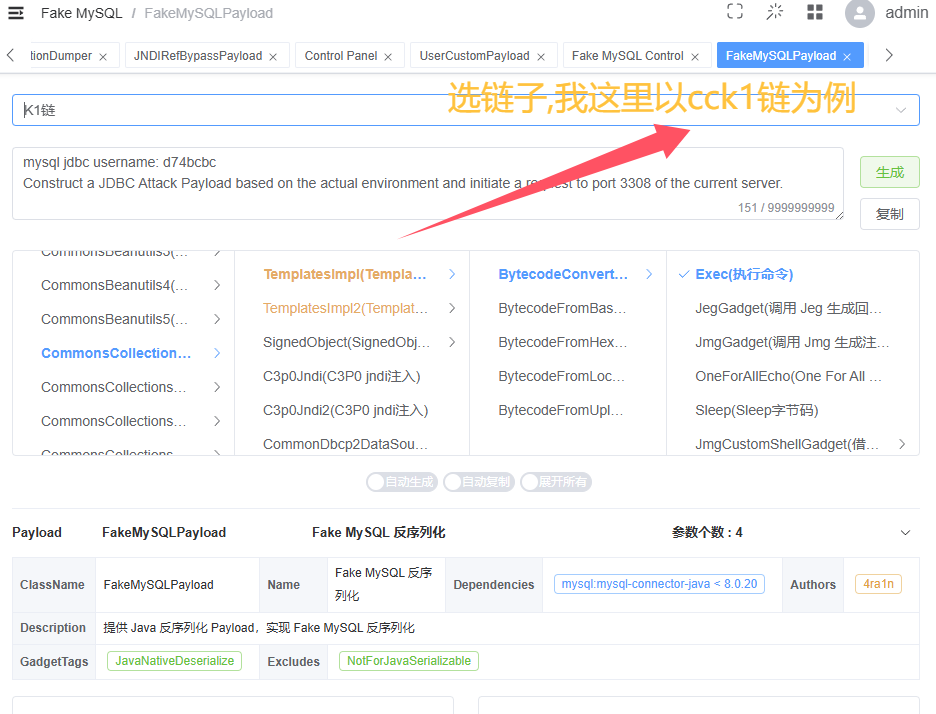Expand CommonsBeanutils5 cascade item
This screenshot has width=936, height=714.
pyautogui.click(x=217, y=319)
